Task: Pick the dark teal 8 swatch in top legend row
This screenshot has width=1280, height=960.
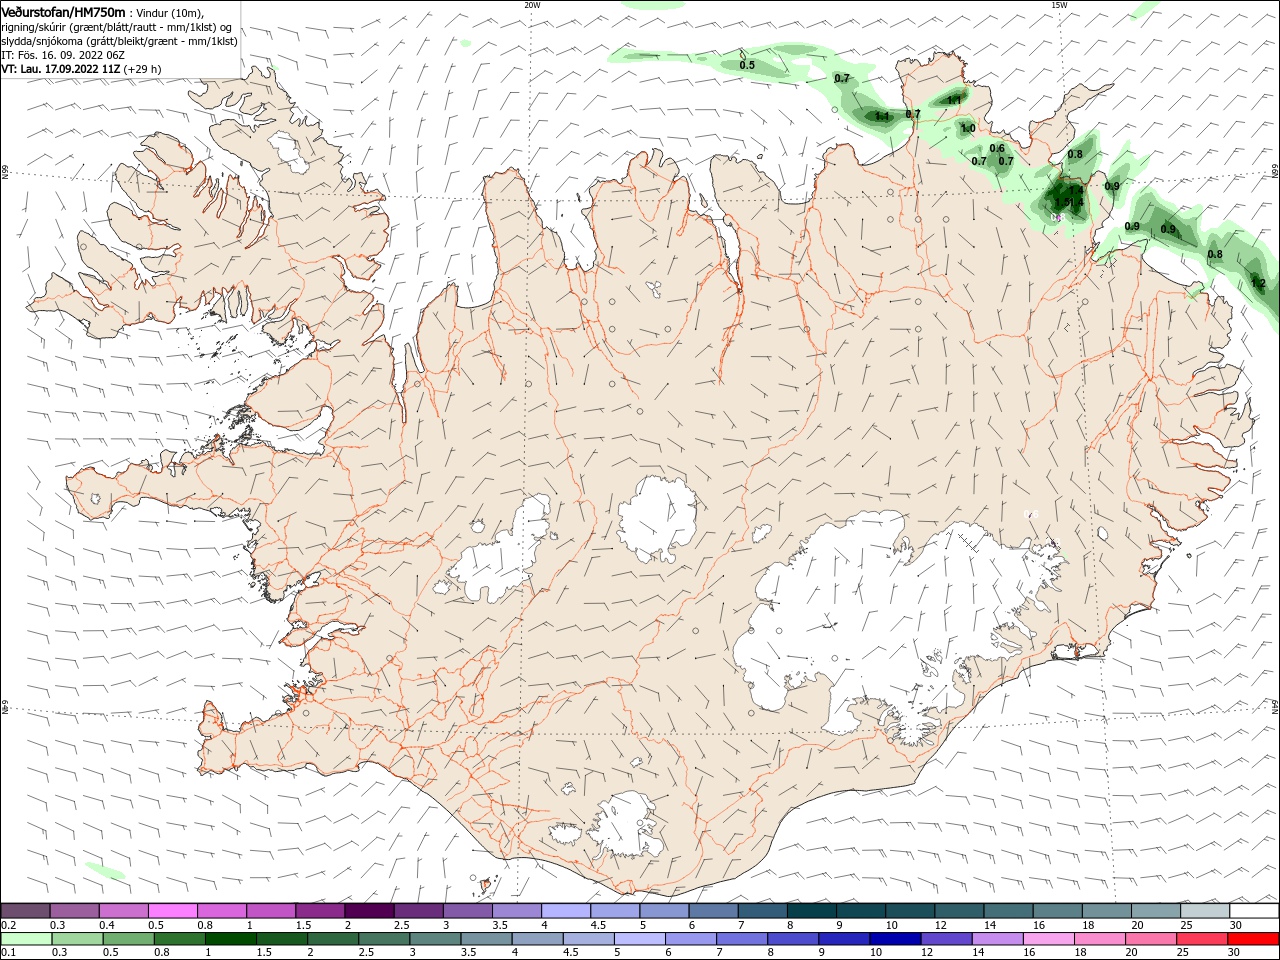Action: pyautogui.click(x=812, y=911)
